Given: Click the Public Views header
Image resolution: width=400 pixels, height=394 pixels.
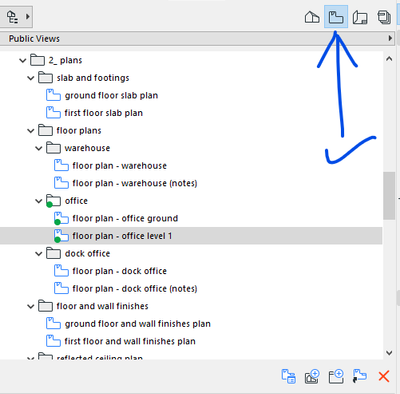Looking at the screenshot, I should point(197,38).
